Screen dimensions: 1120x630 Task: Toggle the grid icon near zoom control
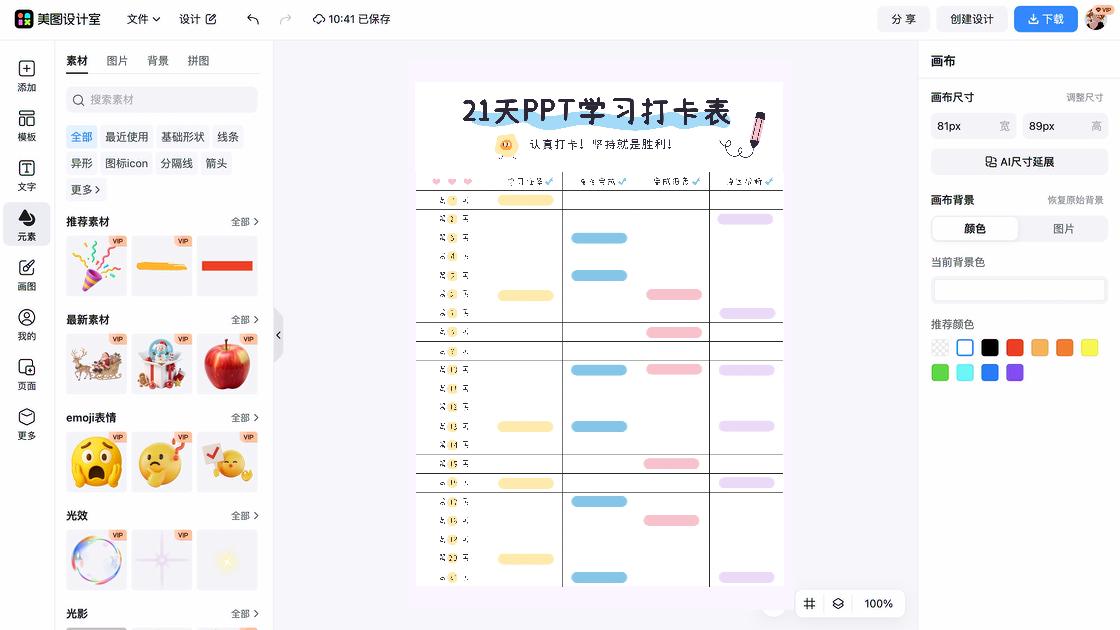click(x=809, y=604)
